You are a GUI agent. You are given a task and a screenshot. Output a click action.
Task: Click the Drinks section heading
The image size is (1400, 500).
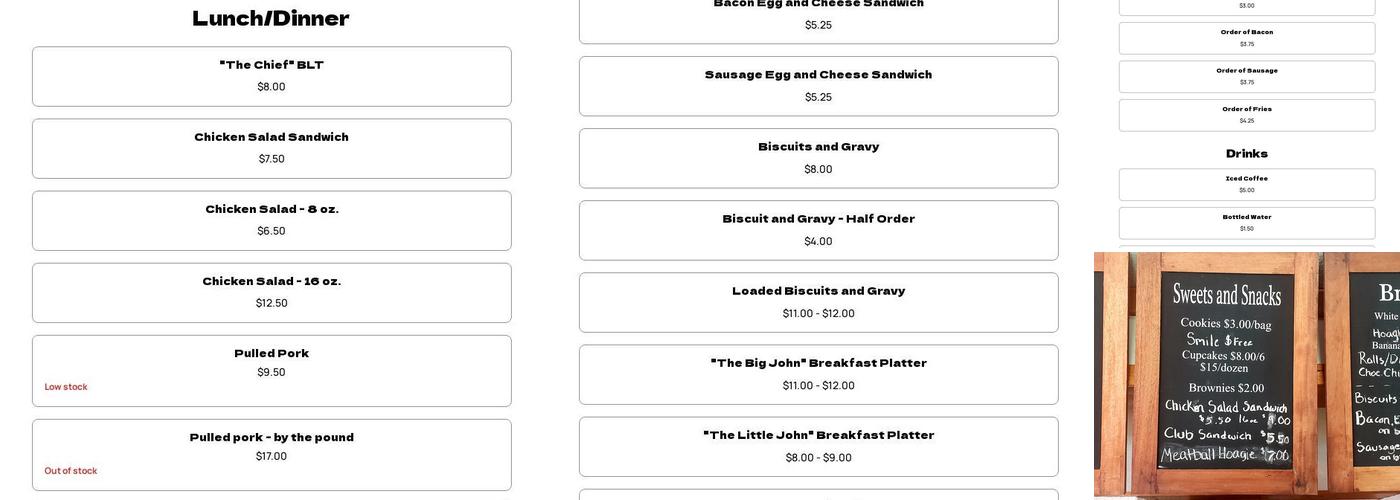tap(1246, 153)
